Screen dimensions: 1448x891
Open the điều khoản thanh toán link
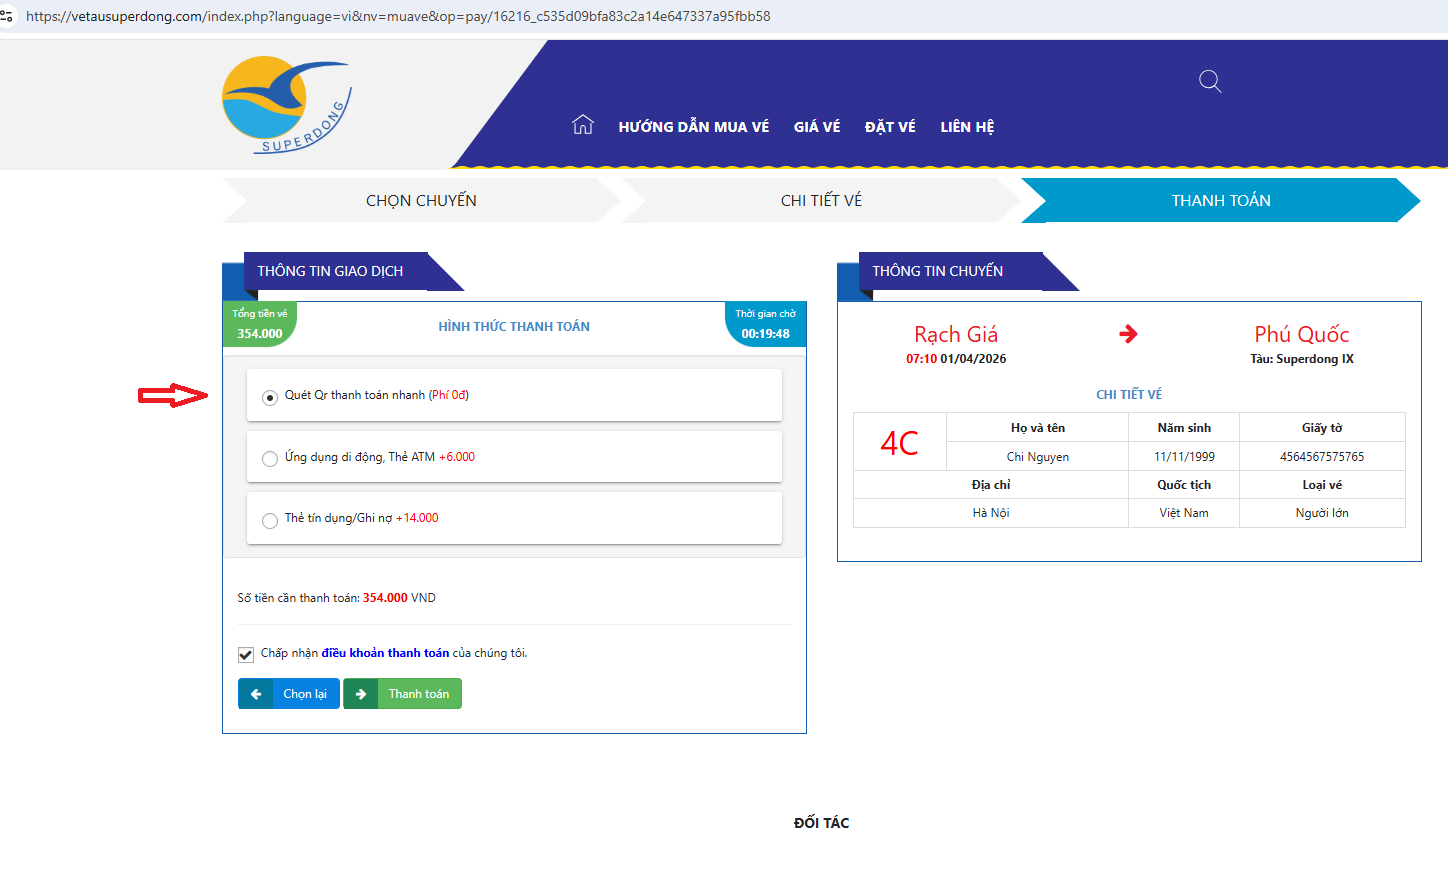tap(385, 653)
